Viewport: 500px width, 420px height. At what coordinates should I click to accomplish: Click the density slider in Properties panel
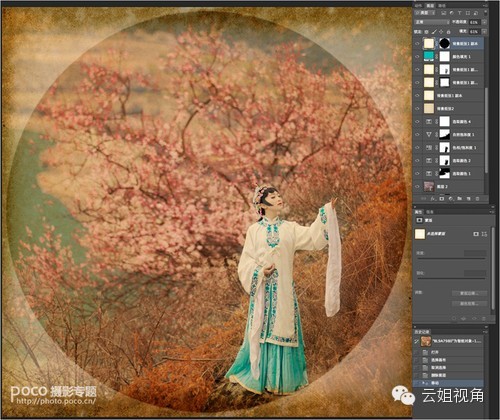452,258
